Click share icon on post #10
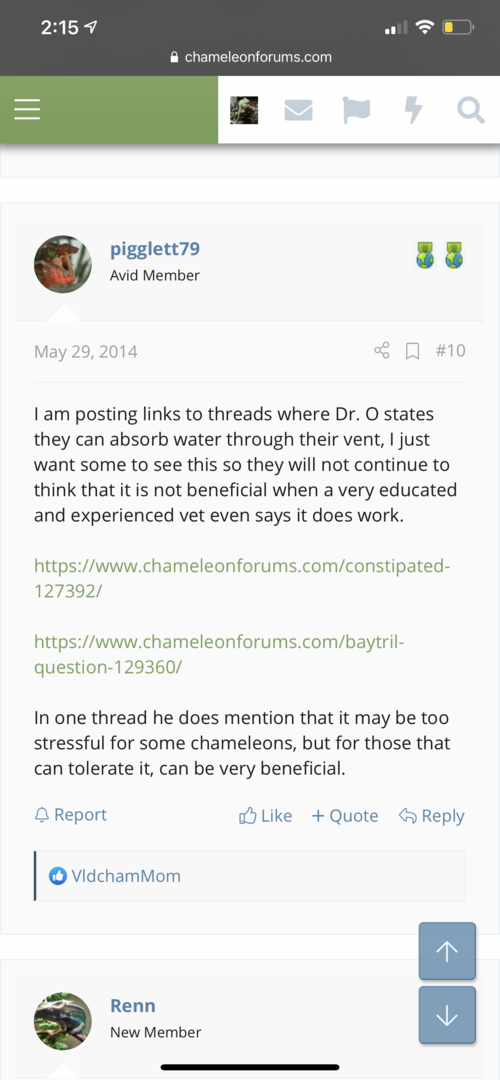Viewport: 500px width, 1080px height. 382,351
